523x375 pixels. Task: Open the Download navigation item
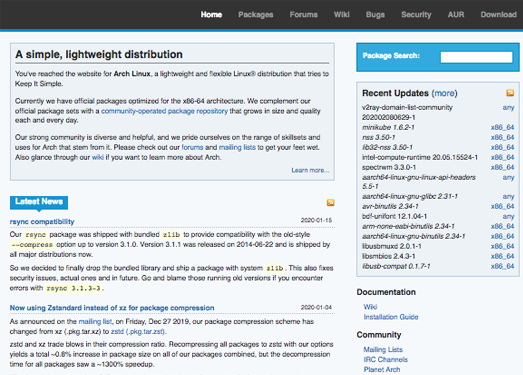(x=499, y=15)
